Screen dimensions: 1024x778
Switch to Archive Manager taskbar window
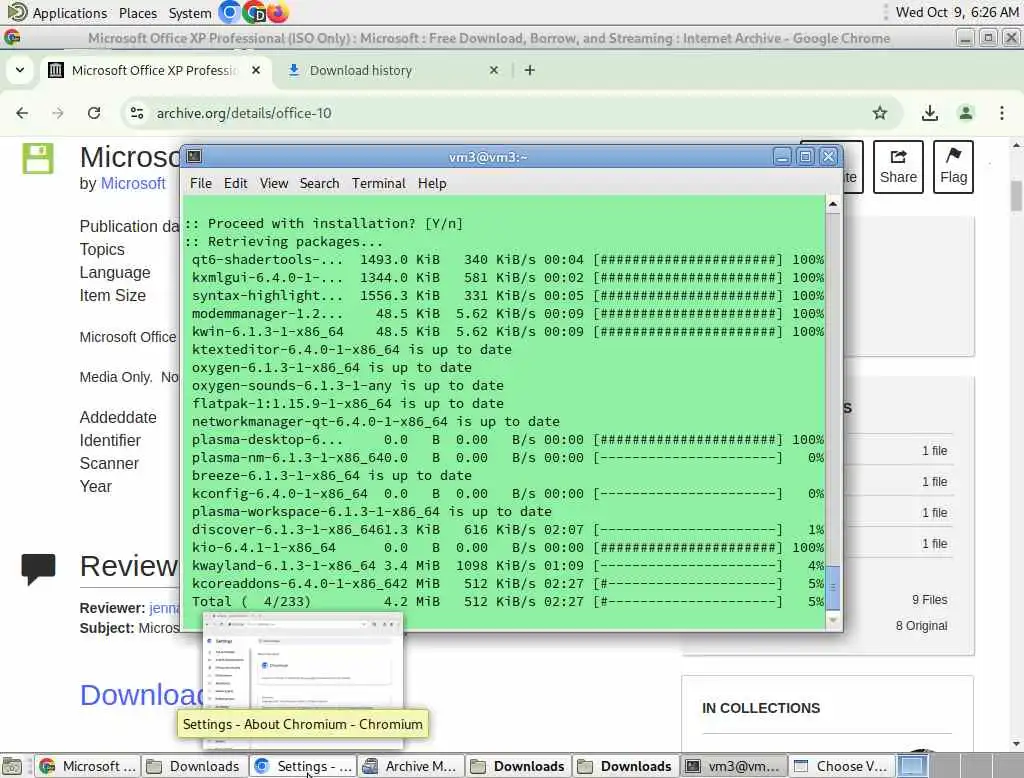pos(411,766)
